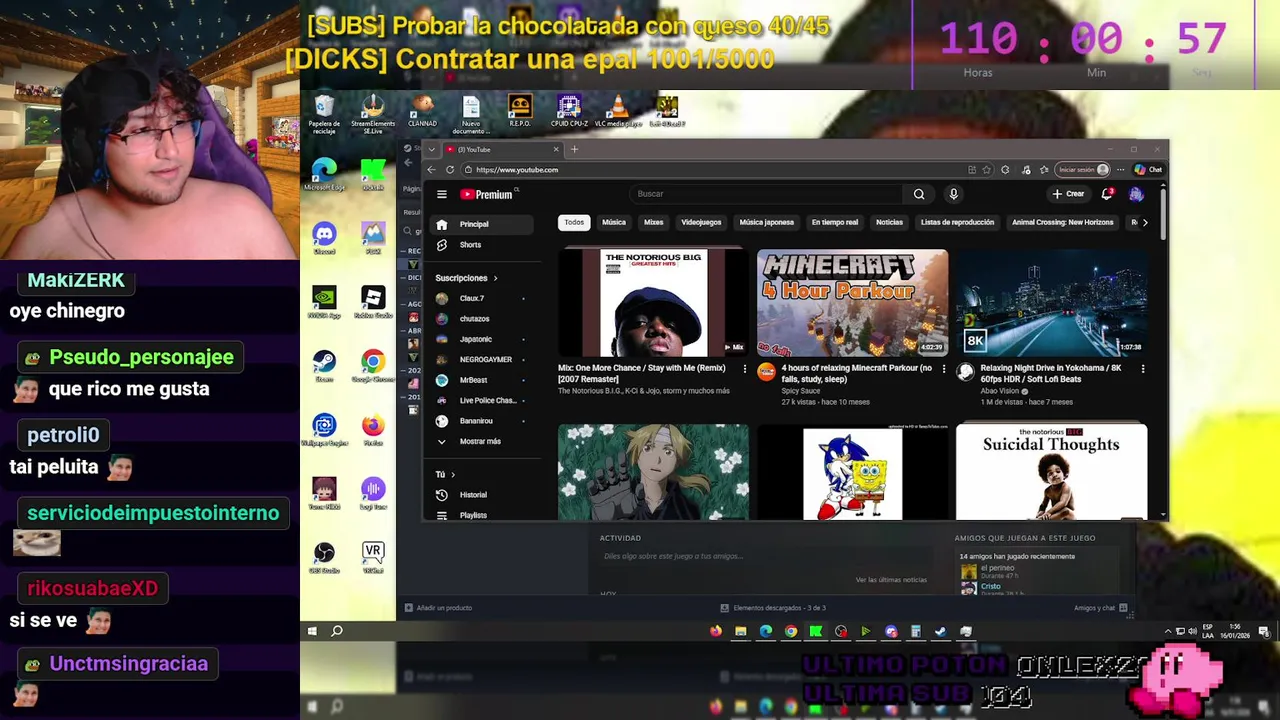Expand the Tú section chevron
1280x720 pixels.
pyautogui.click(x=453, y=474)
